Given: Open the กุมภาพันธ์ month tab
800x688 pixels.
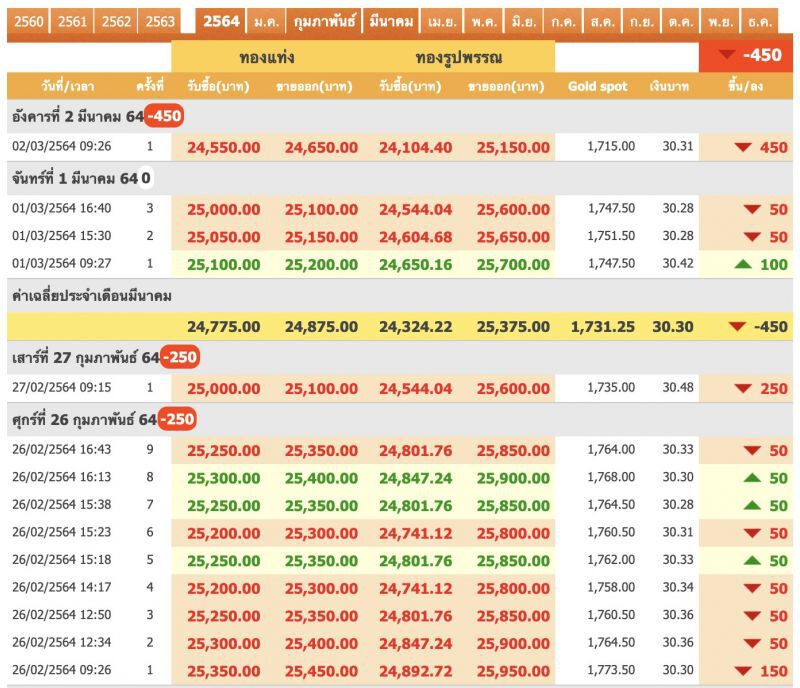Looking at the screenshot, I should (324, 21).
